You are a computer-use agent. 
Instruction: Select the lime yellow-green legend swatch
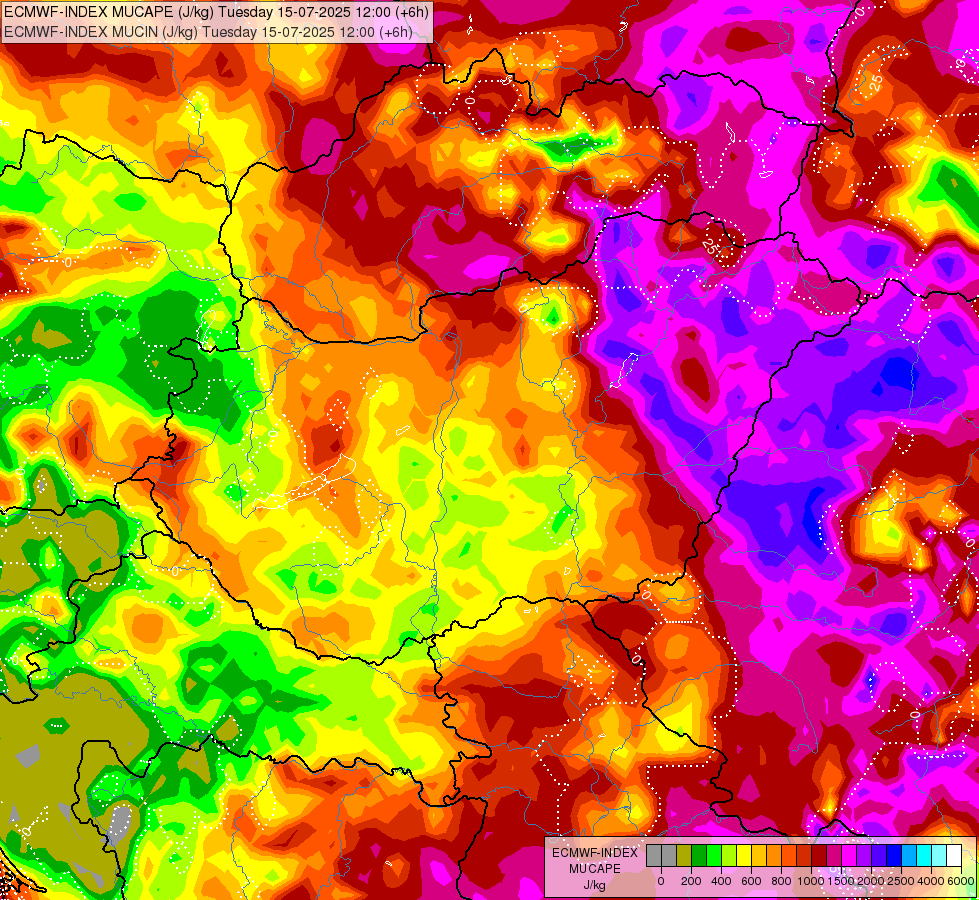coord(729,856)
